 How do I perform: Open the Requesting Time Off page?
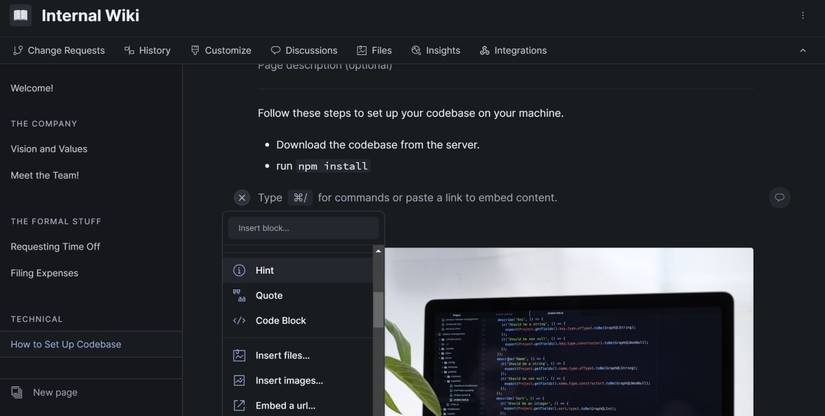(55, 247)
